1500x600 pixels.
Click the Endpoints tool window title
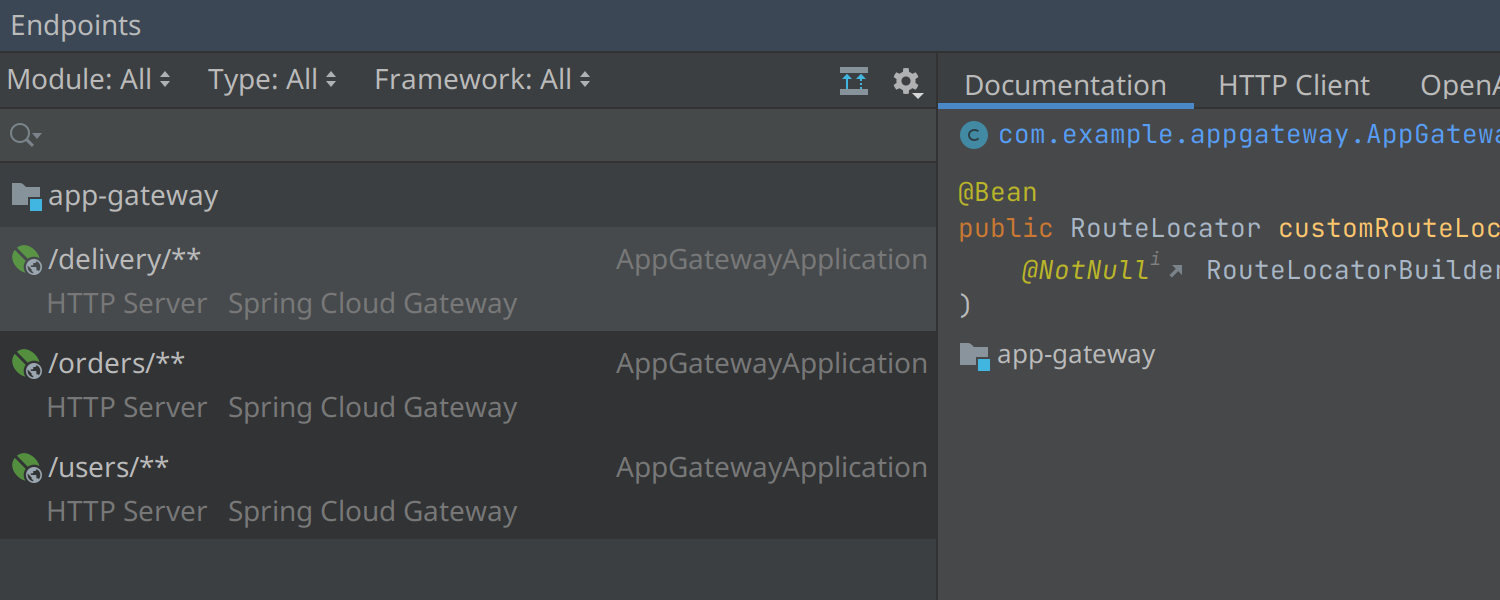point(76,25)
